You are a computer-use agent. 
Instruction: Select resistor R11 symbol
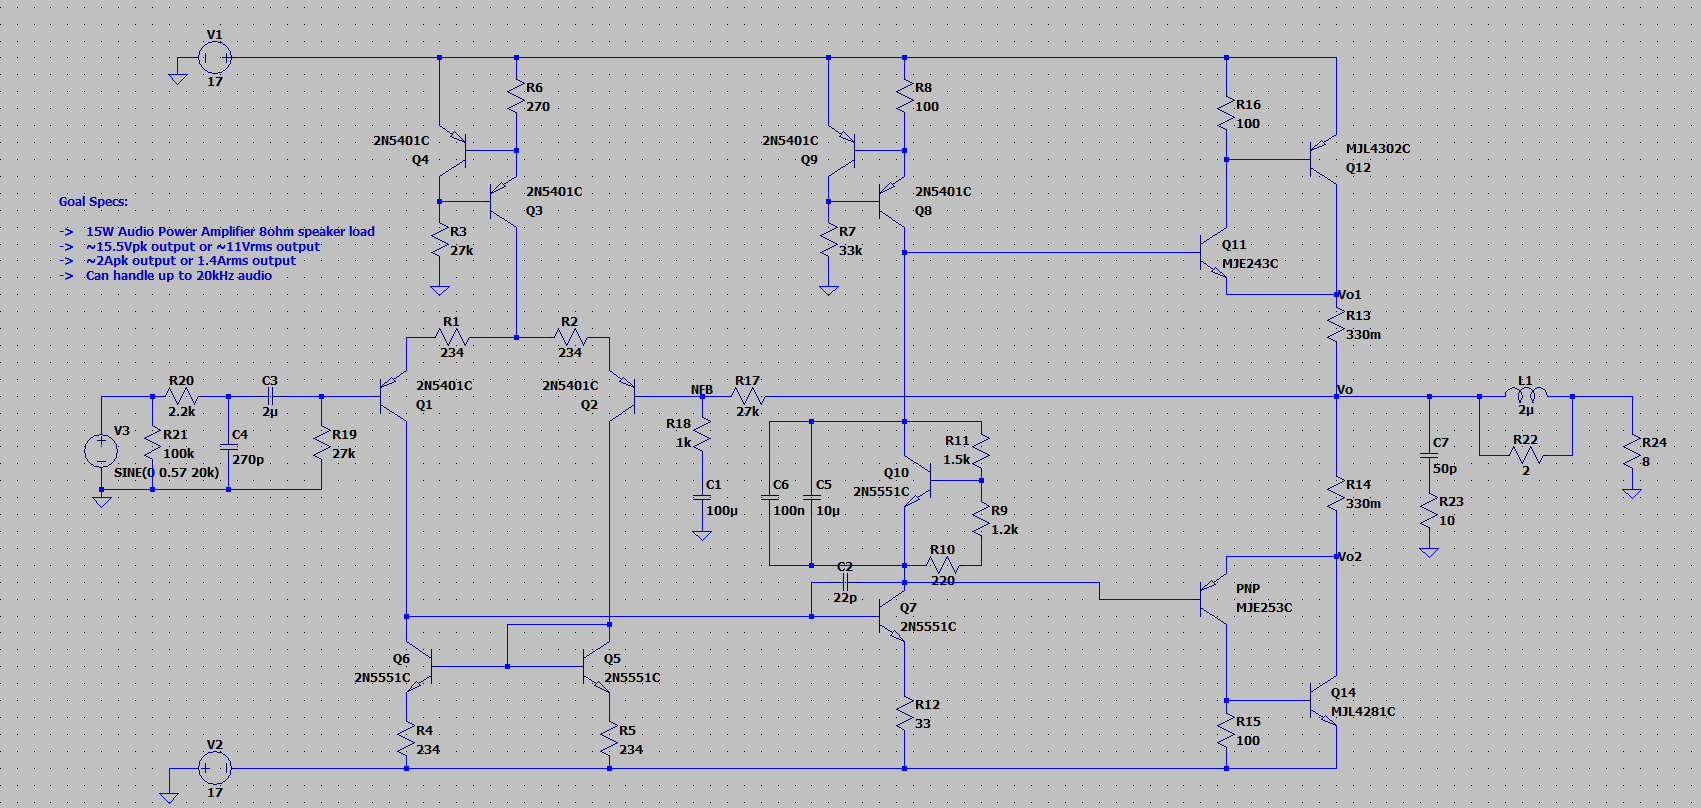click(x=981, y=450)
